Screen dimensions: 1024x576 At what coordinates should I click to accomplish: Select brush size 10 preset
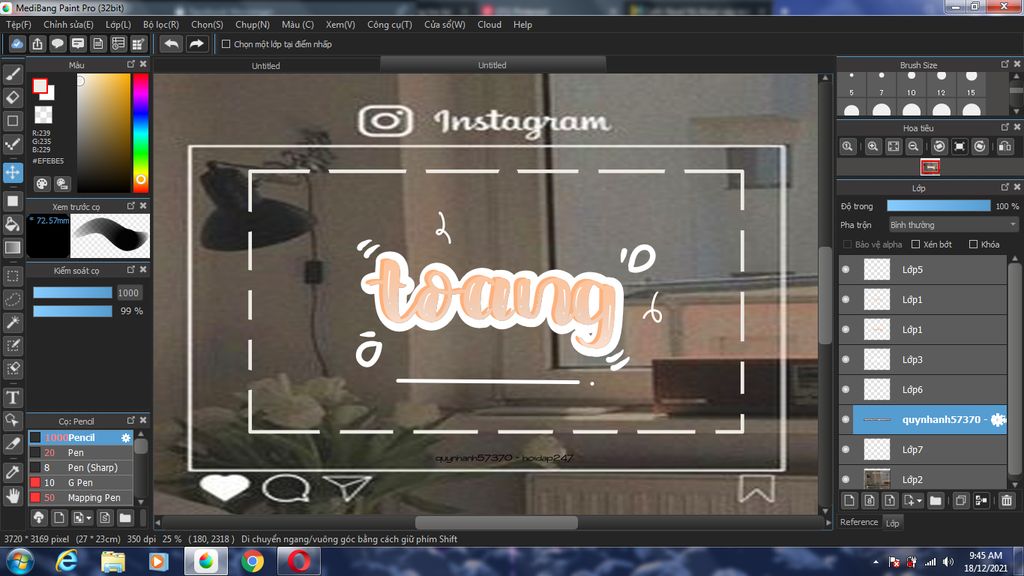(x=911, y=84)
